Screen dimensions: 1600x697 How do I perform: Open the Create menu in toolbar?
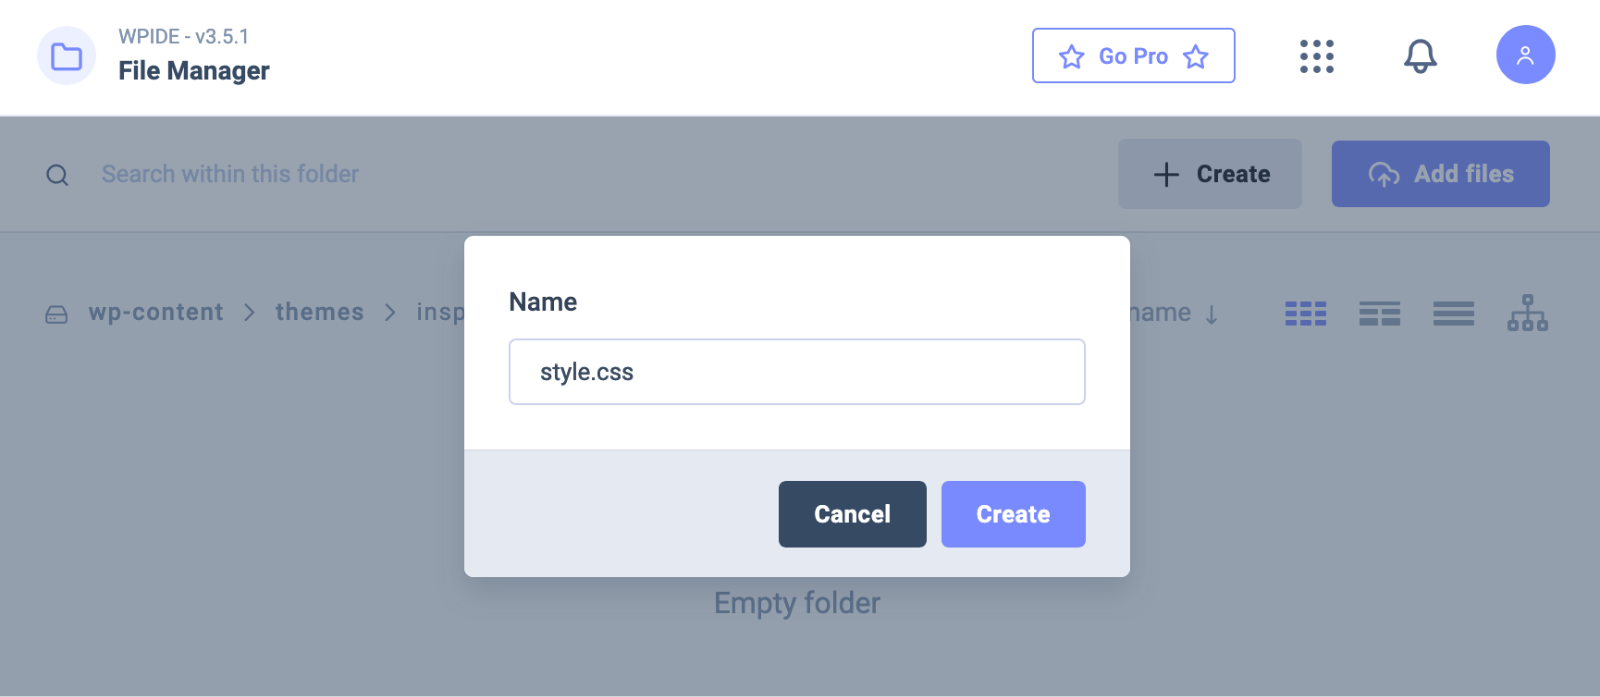coord(1210,174)
